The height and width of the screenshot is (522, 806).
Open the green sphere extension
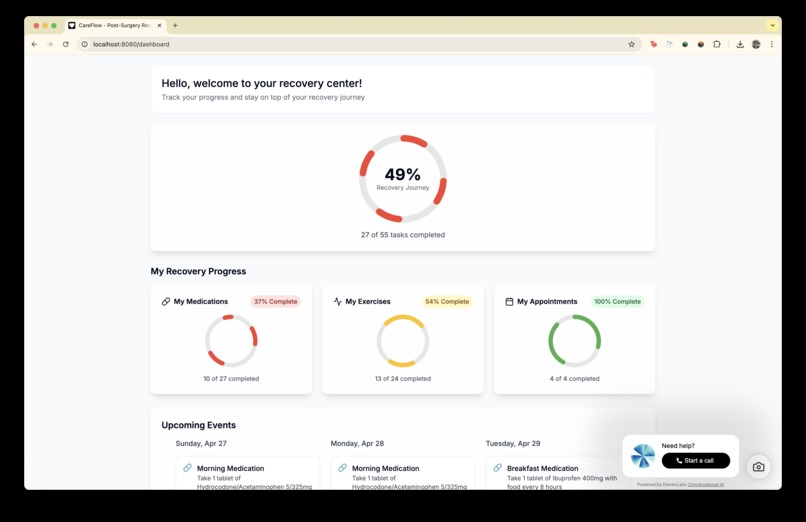click(x=685, y=44)
